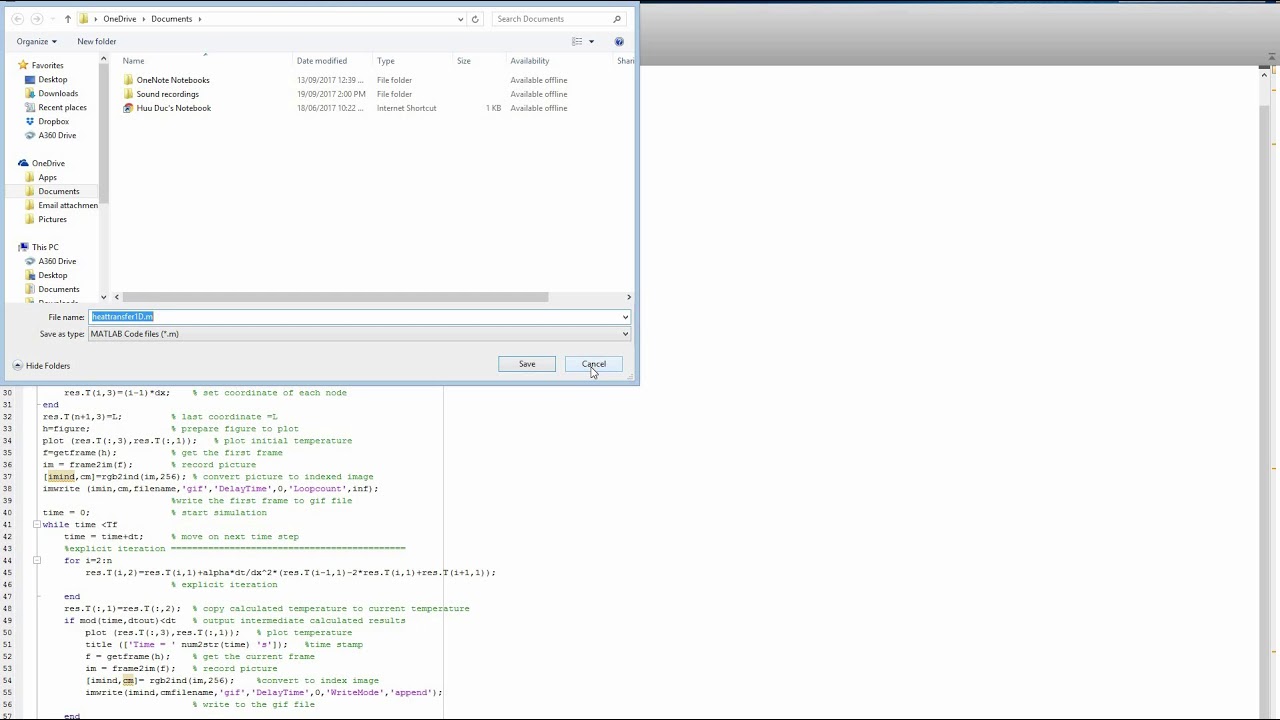Click the imwrite call on line 38
The image size is (1280, 720).
pos(211,489)
